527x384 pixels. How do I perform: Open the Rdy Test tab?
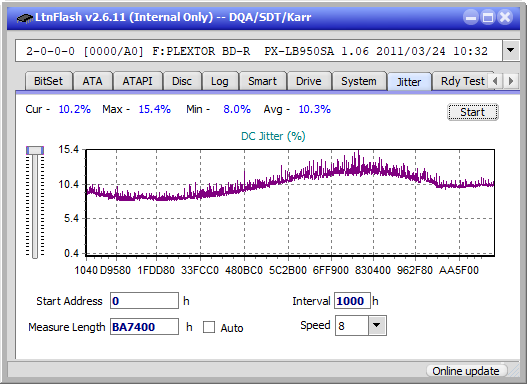[462, 81]
